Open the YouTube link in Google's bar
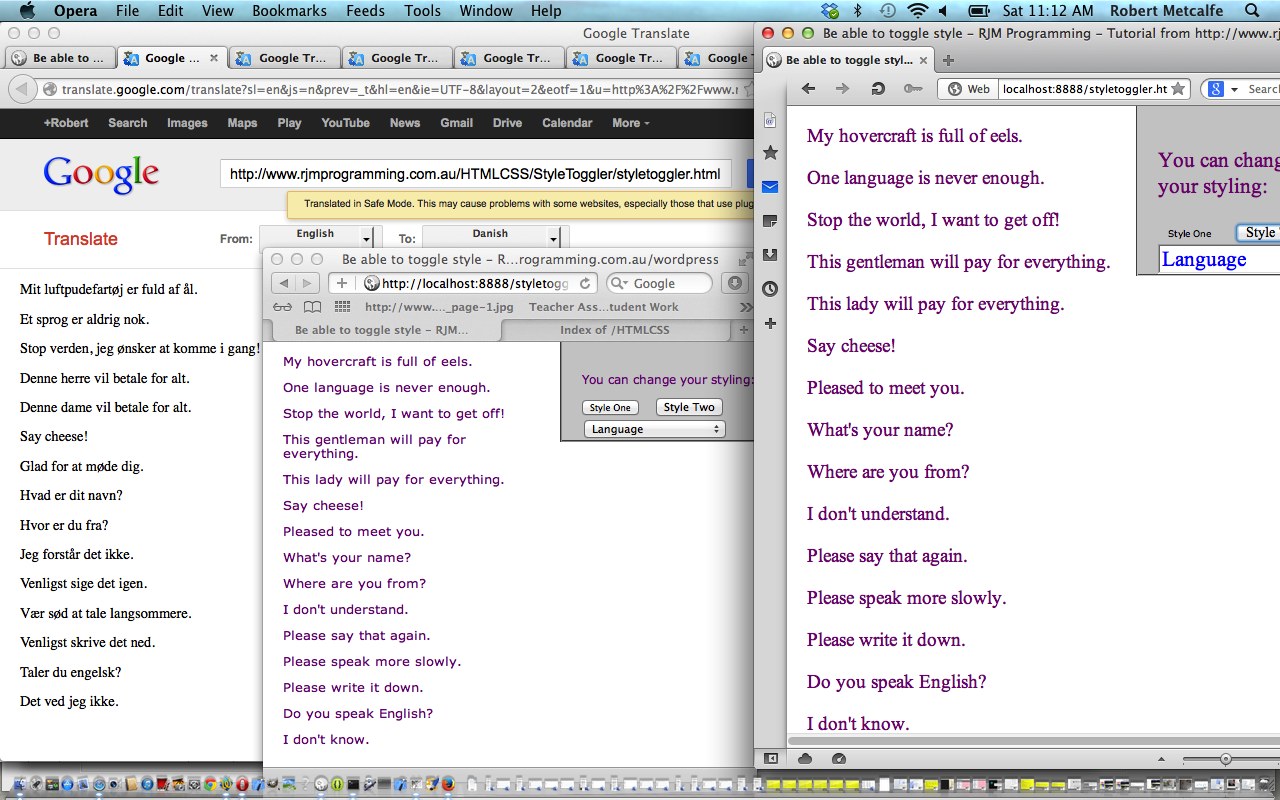This screenshot has height=800, width=1280. pyautogui.click(x=345, y=123)
